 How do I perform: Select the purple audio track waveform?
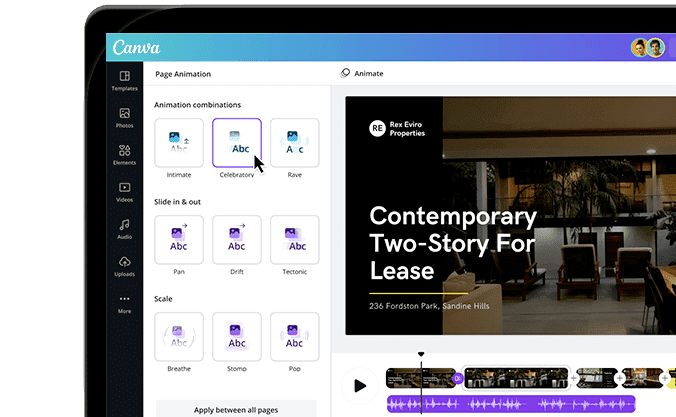tap(511, 404)
